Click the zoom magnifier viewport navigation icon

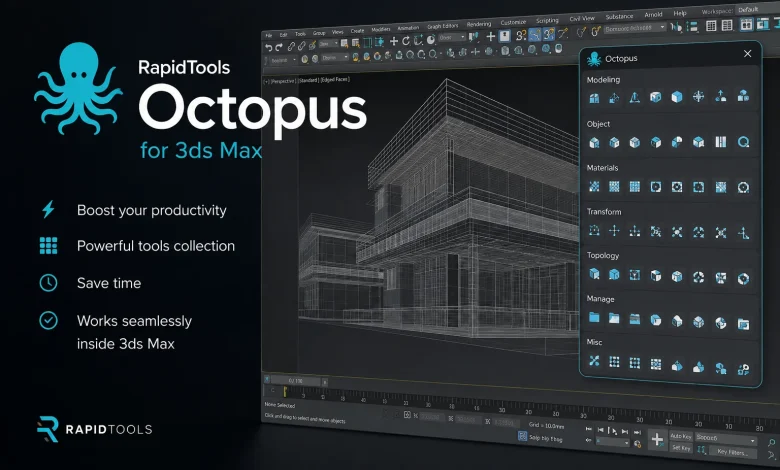771,442
